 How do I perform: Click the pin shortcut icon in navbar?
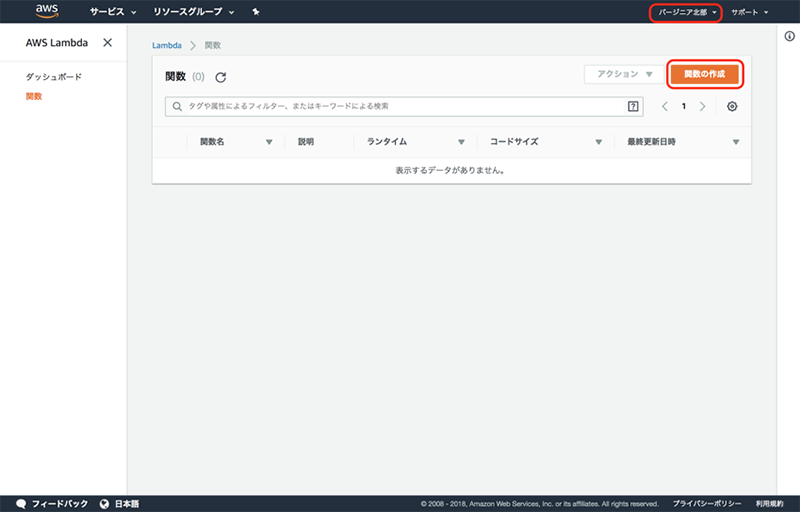(256, 12)
